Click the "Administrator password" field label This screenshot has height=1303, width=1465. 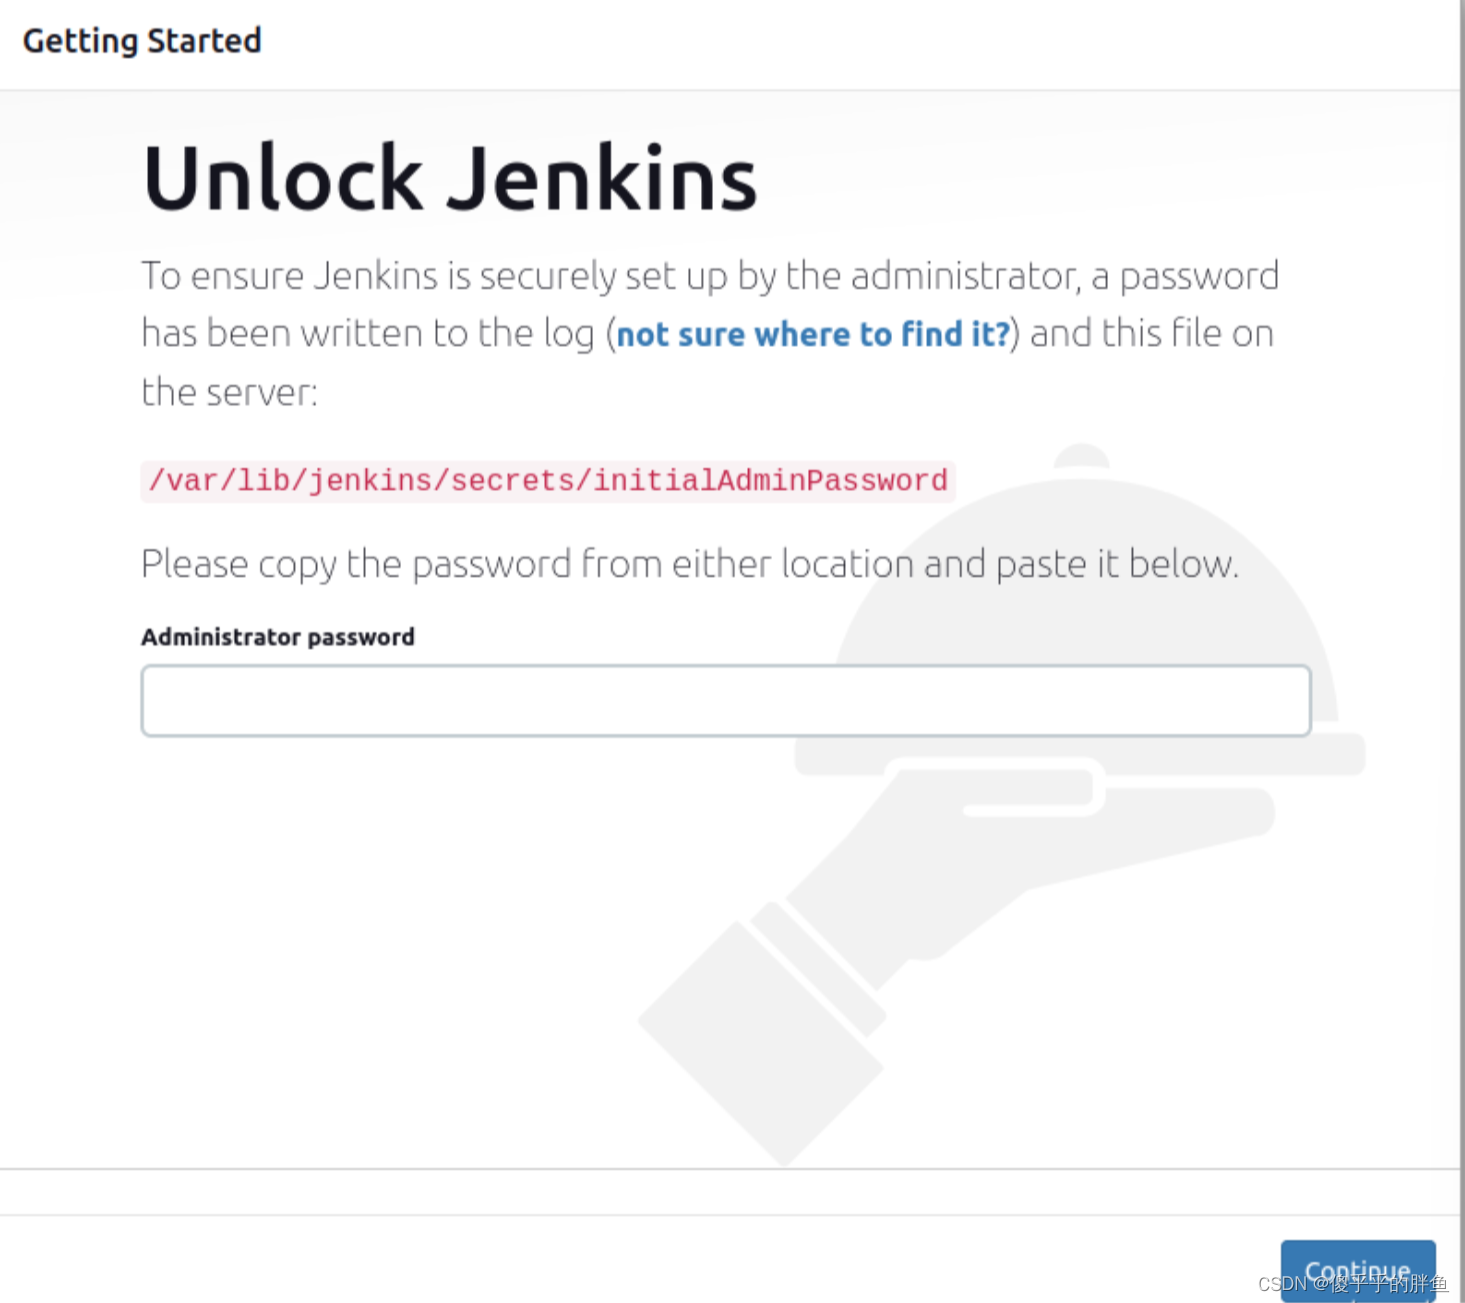click(277, 637)
